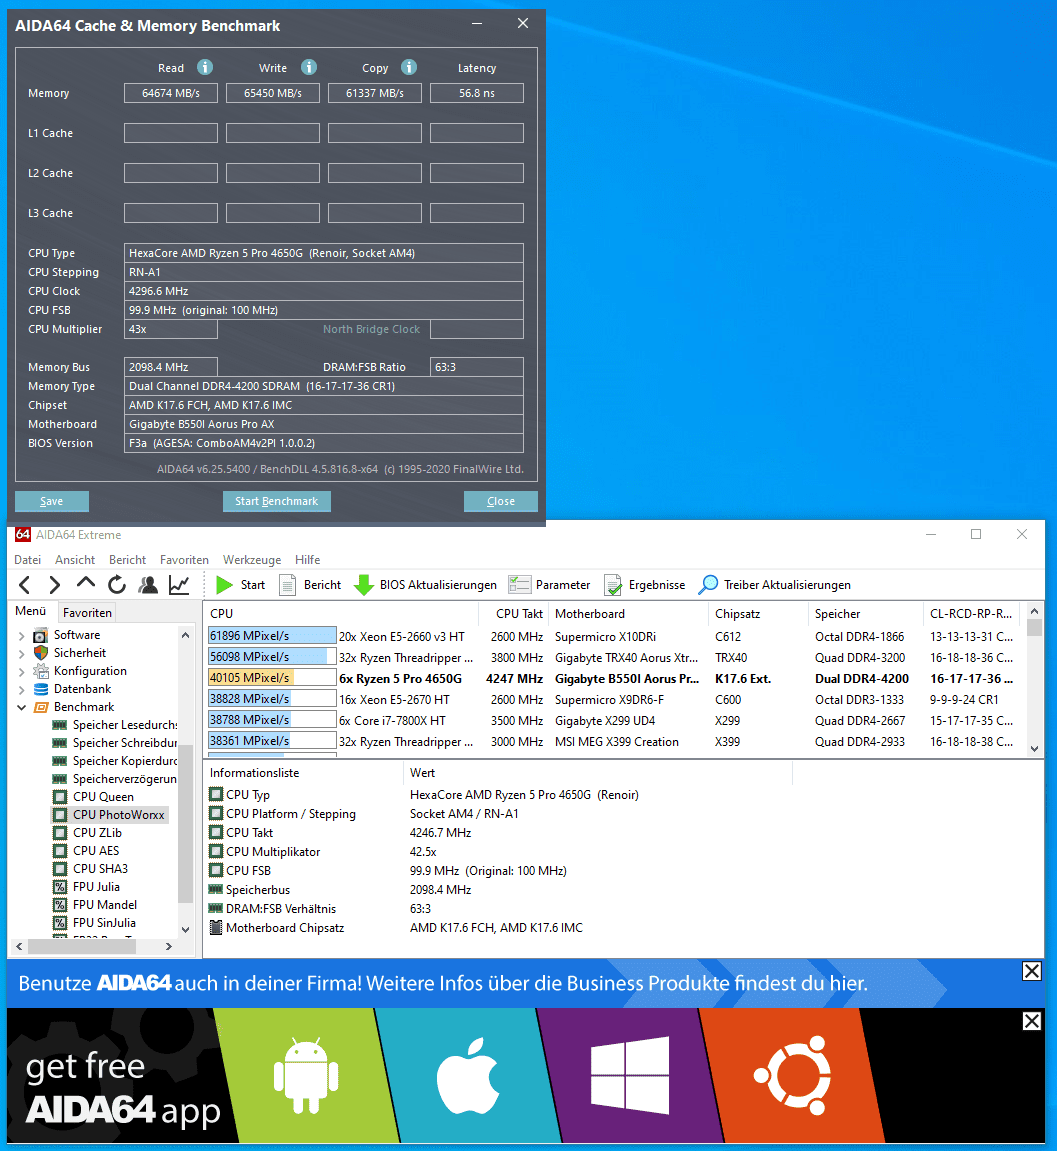Click the Read info icon
The height and width of the screenshot is (1151, 1057).
click(205, 68)
